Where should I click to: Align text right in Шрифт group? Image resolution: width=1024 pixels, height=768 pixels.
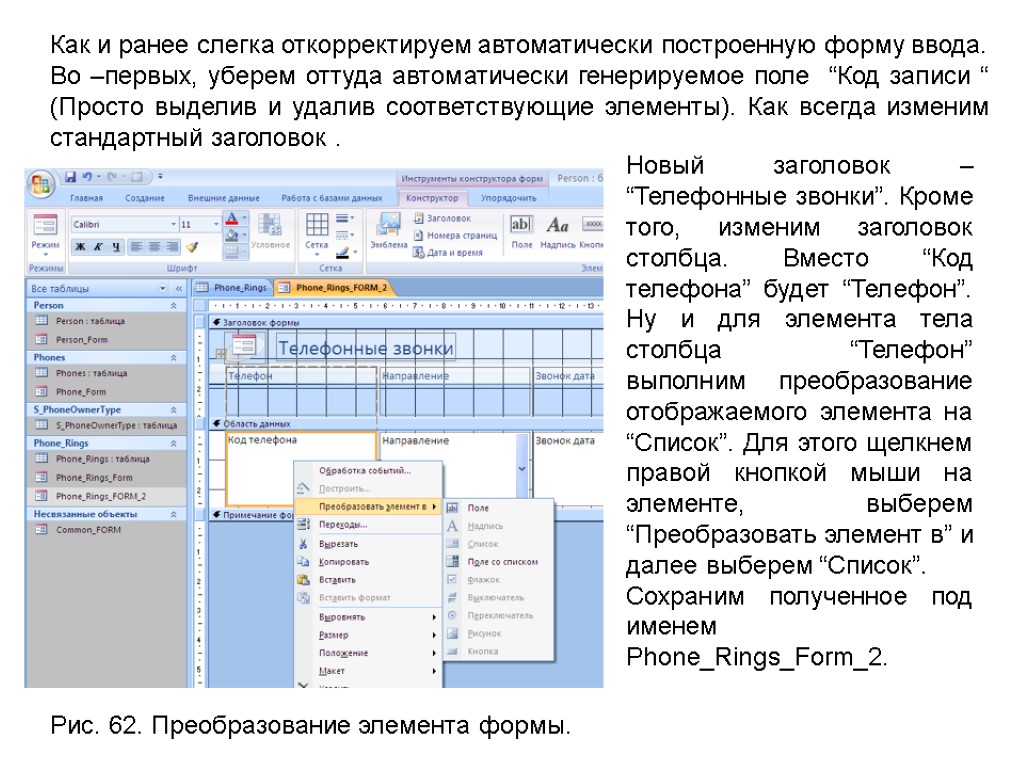coord(172,247)
